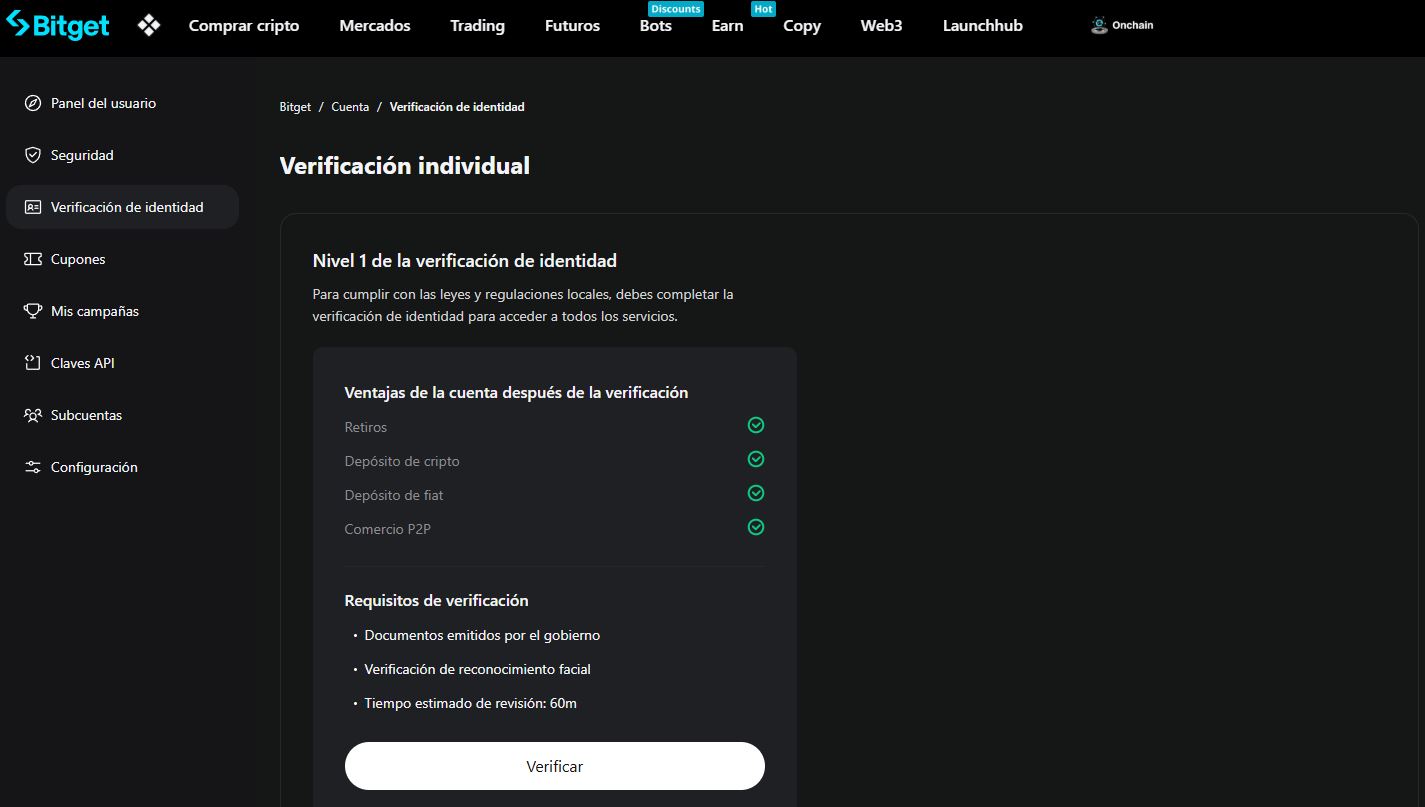Open the Web3 section
The width and height of the screenshot is (1425, 807).
click(881, 26)
